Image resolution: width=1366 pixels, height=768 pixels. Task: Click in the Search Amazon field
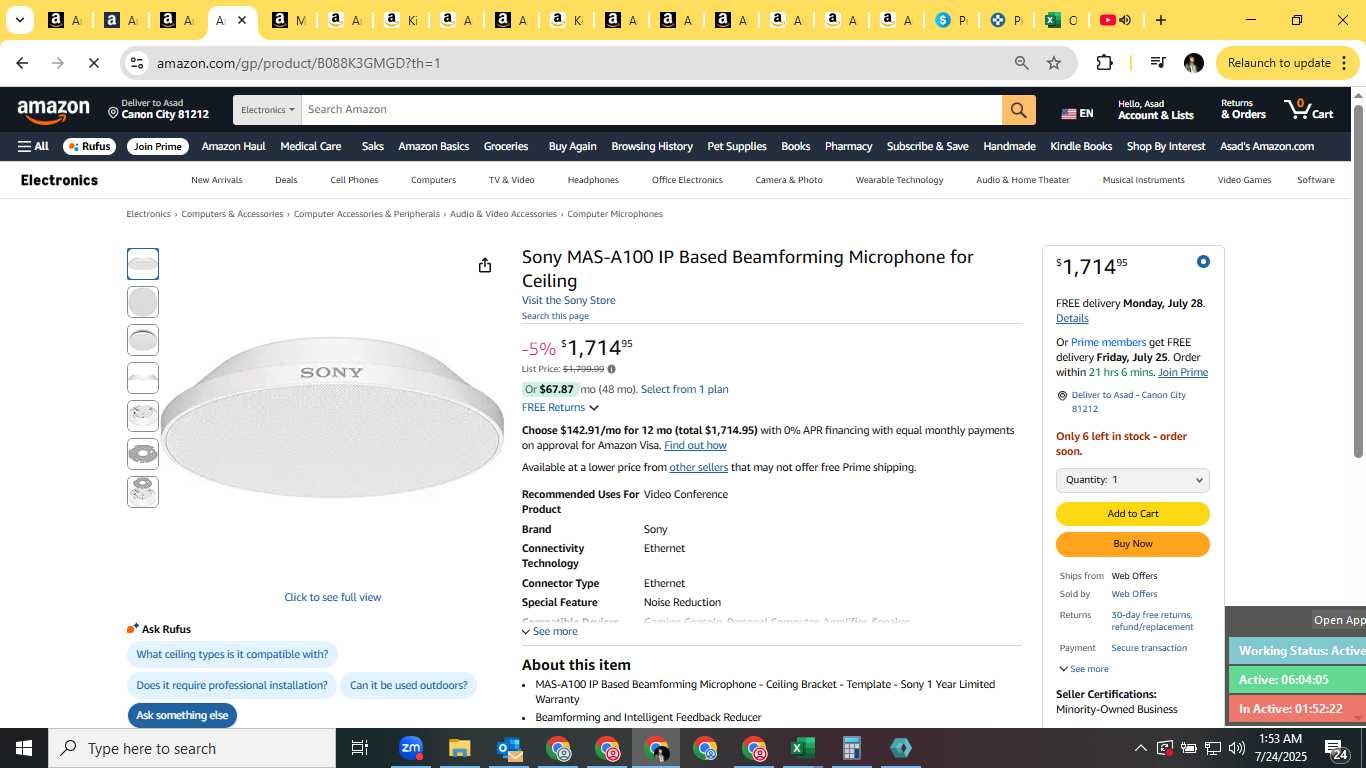click(x=652, y=110)
